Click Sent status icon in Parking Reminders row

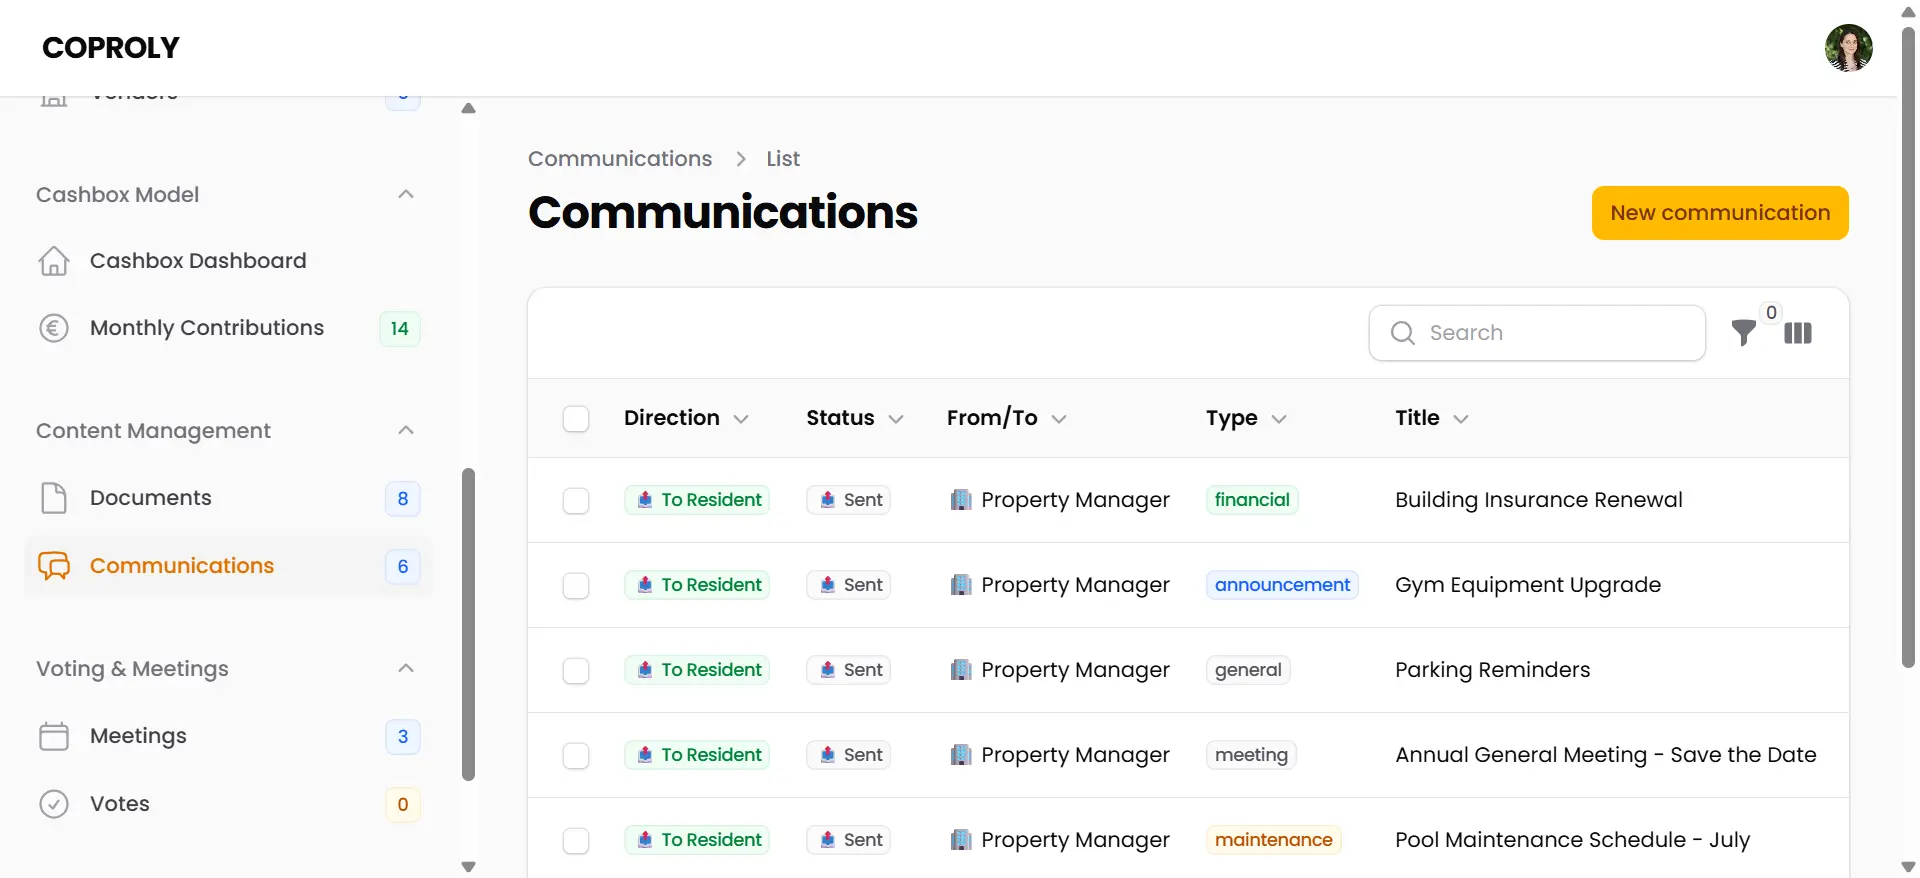click(828, 670)
